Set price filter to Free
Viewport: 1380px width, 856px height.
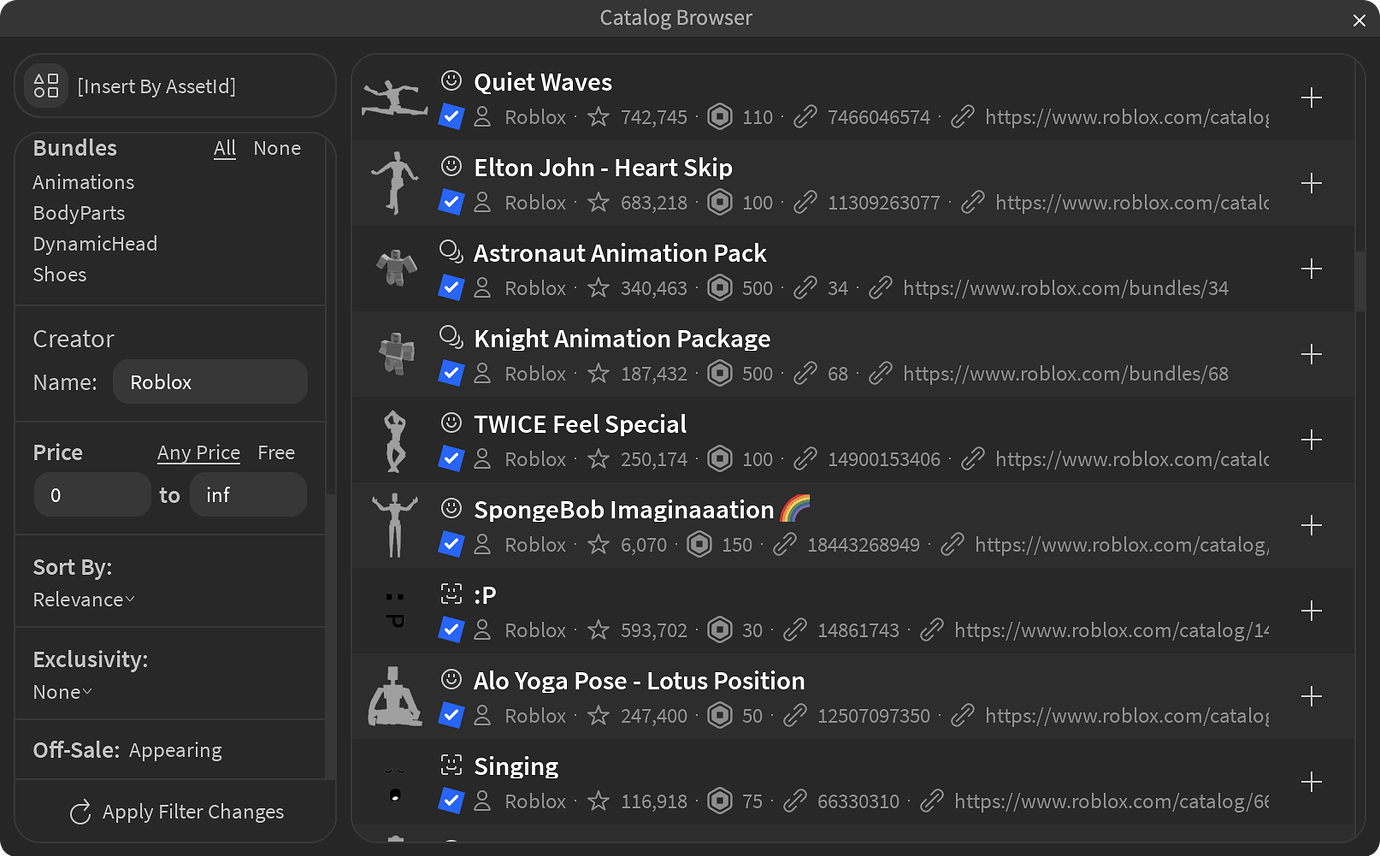click(x=276, y=453)
